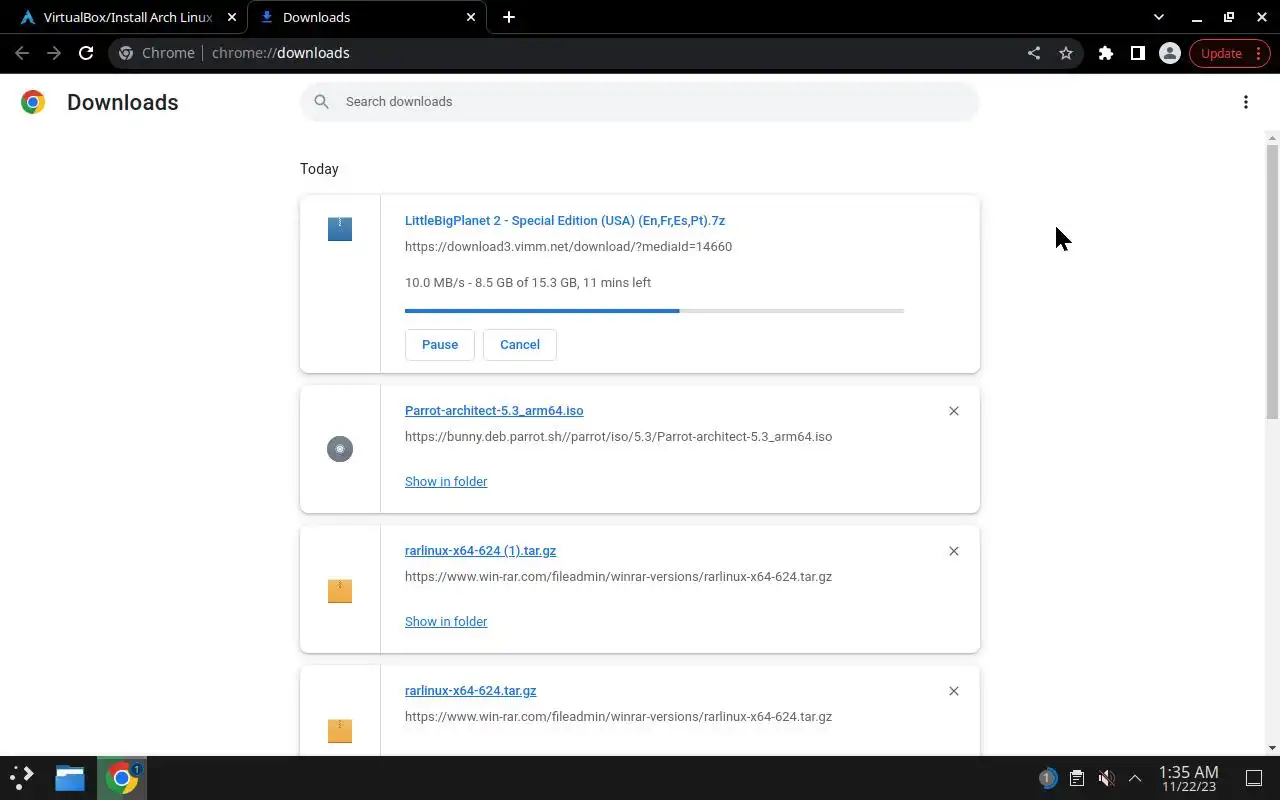The width and height of the screenshot is (1280, 800).
Task: Click the Parrot-architect ISO disc icon
Action: (340, 449)
